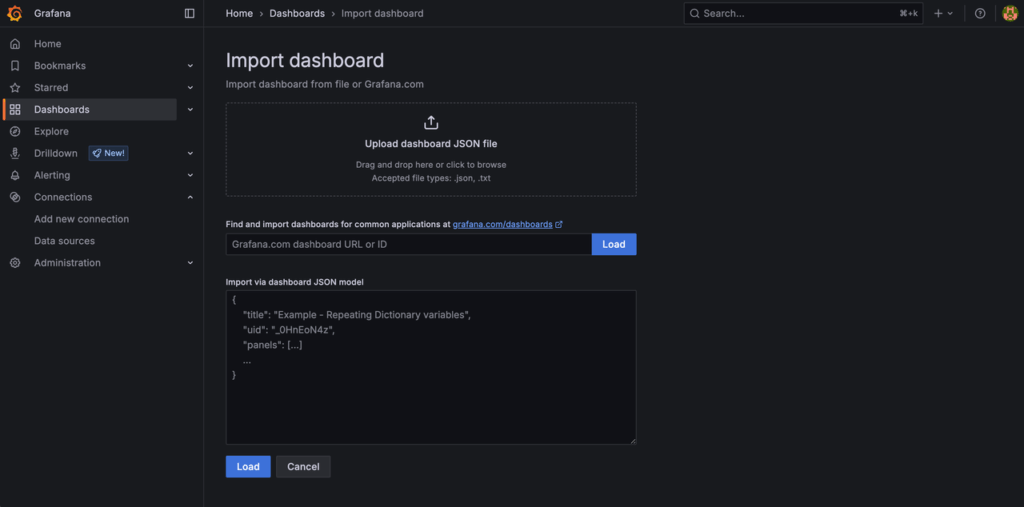Click the Dashboards breadcrumb link
1024x507 pixels.
(x=297, y=13)
